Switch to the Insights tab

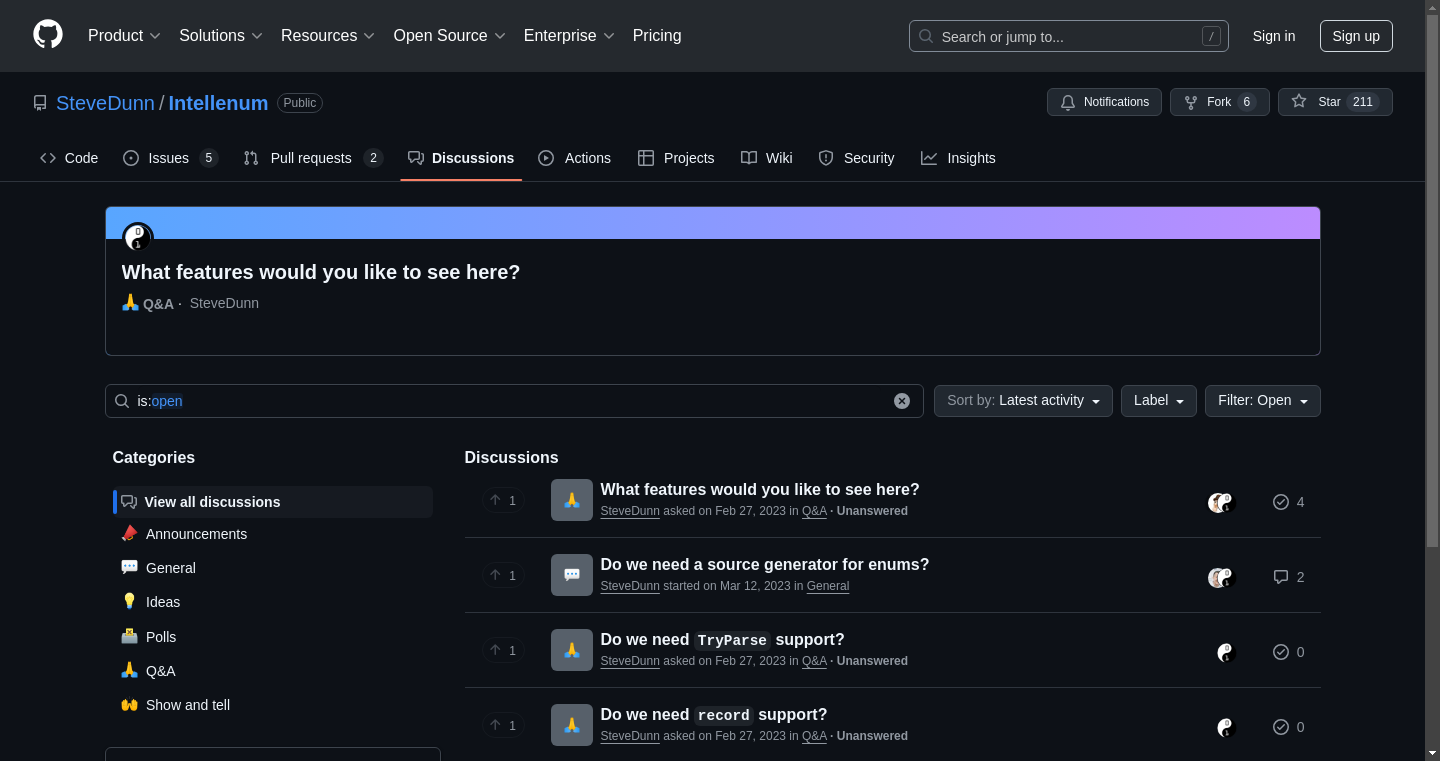tap(958, 158)
